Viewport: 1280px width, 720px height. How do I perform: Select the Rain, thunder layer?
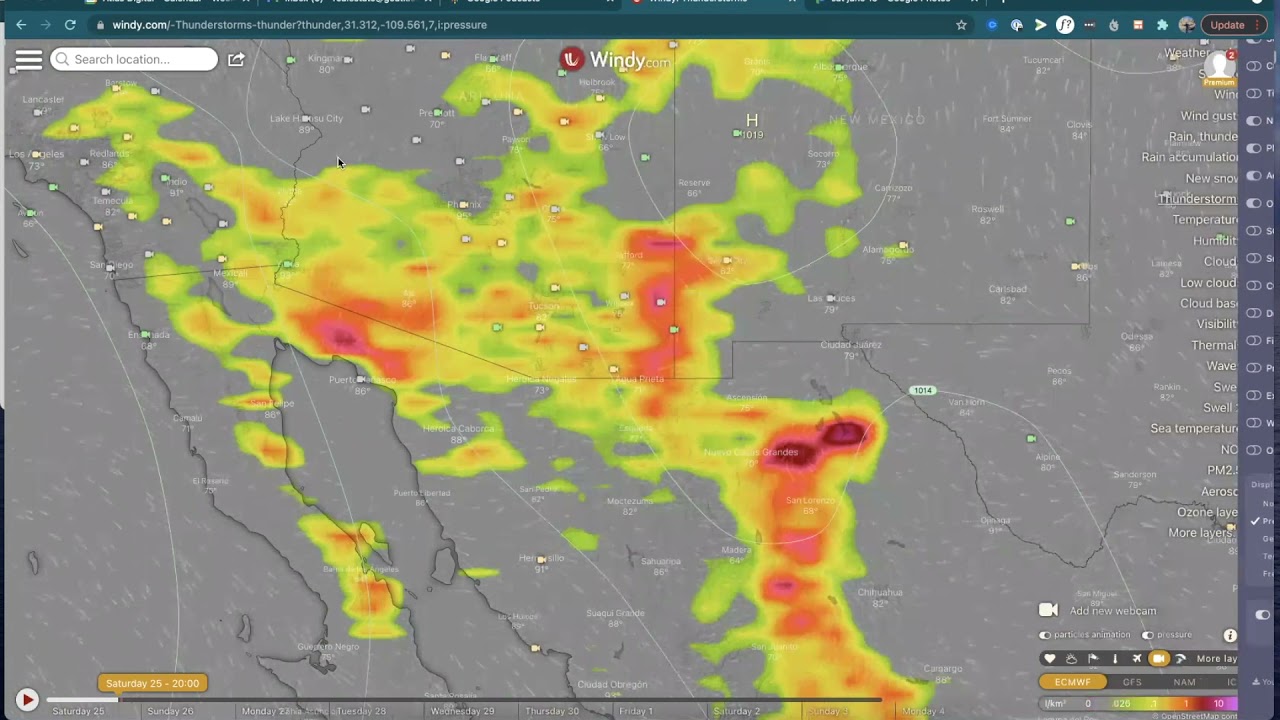[1203, 136]
